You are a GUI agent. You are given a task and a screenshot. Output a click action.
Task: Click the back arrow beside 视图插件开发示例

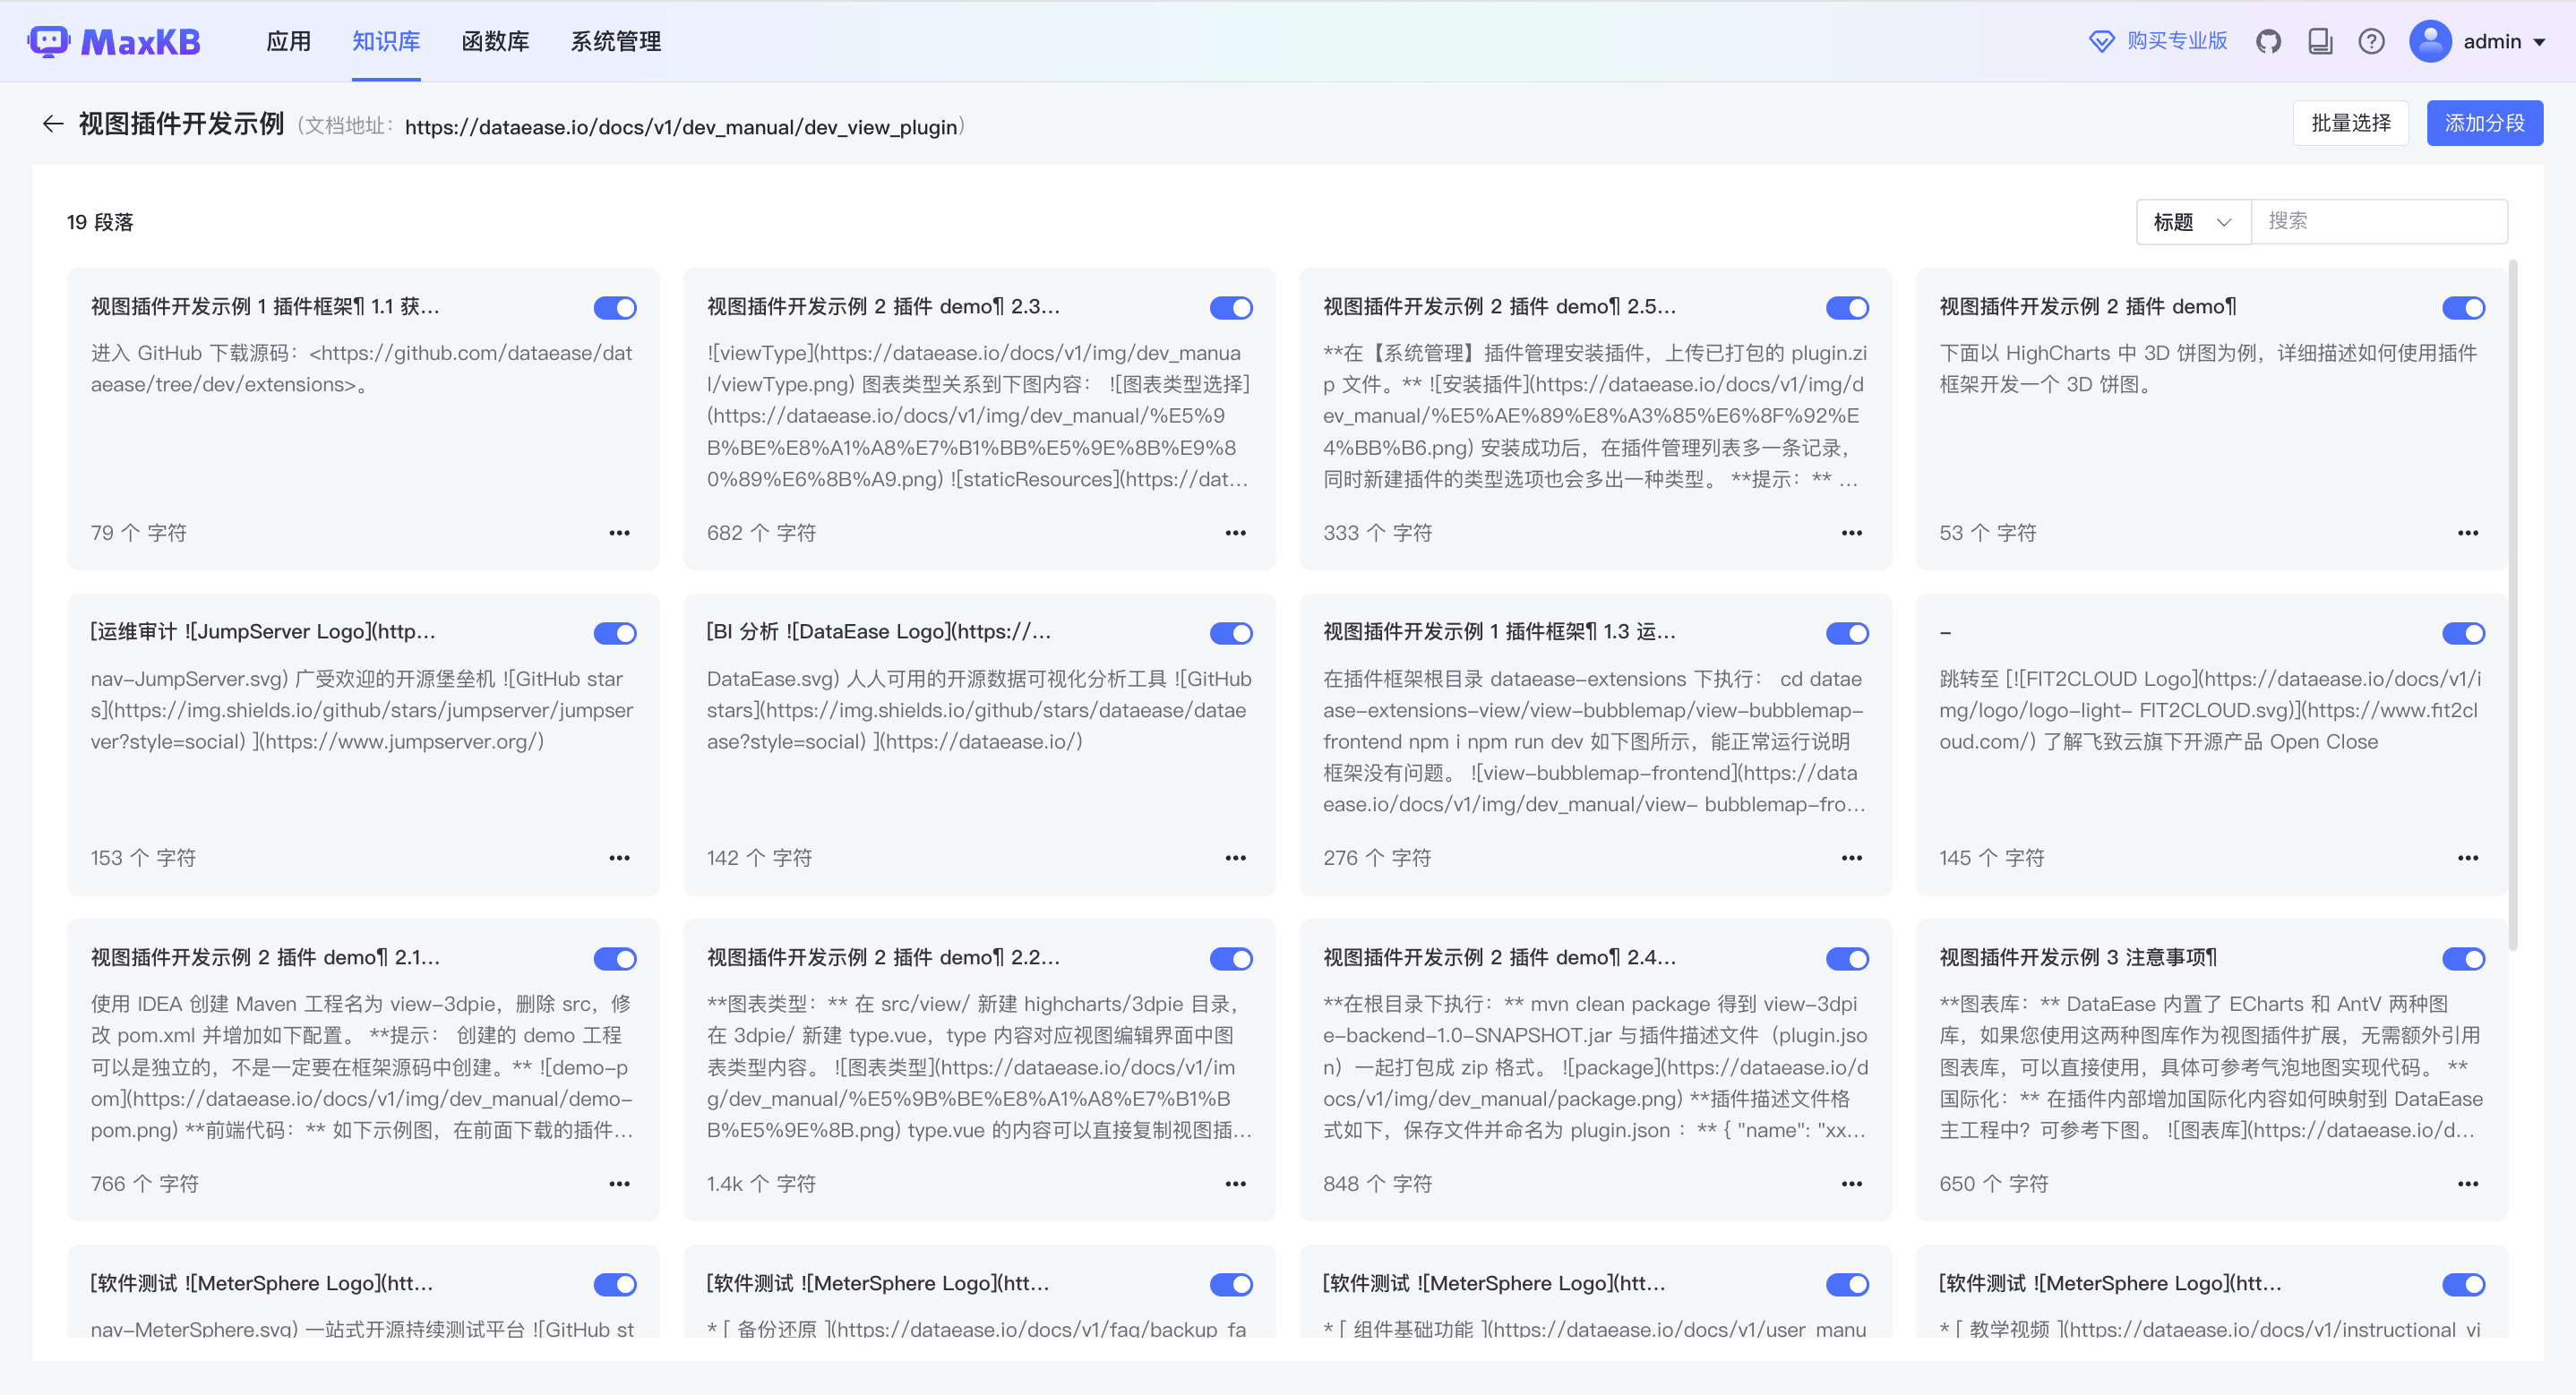tap(53, 124)
